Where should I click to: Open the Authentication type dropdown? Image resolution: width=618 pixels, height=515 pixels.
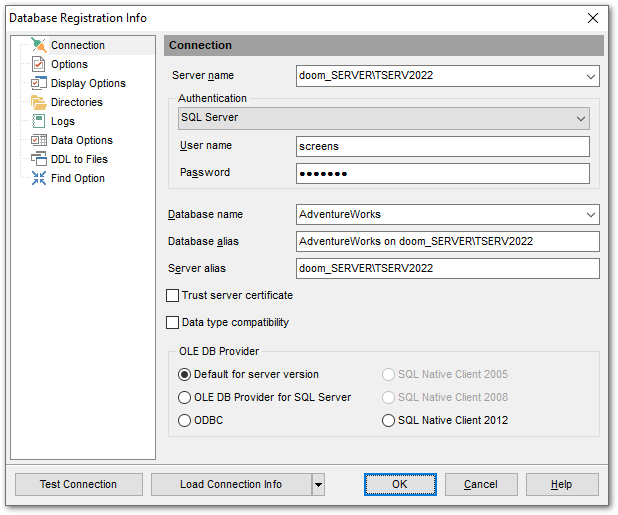tap(581, 118)
